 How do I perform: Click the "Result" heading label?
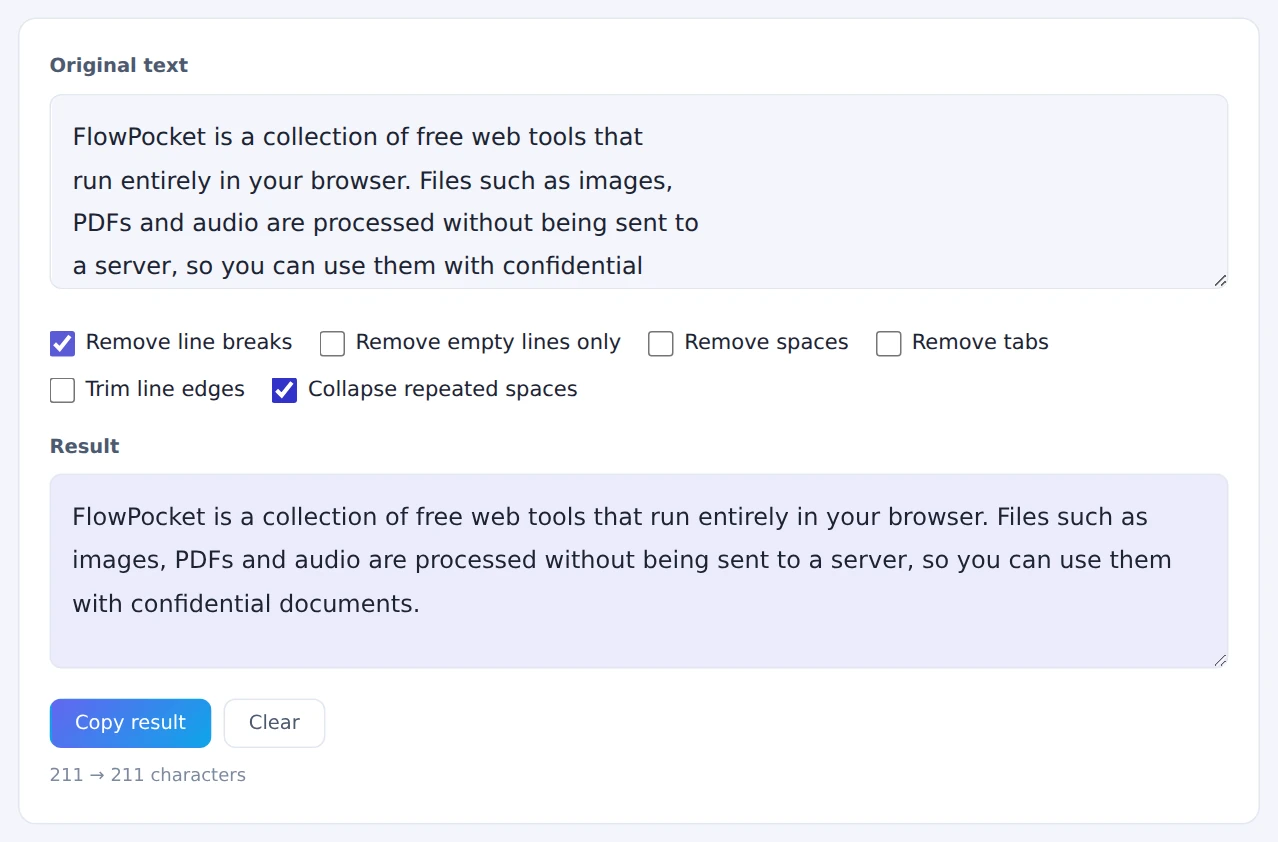pos(85,446)
